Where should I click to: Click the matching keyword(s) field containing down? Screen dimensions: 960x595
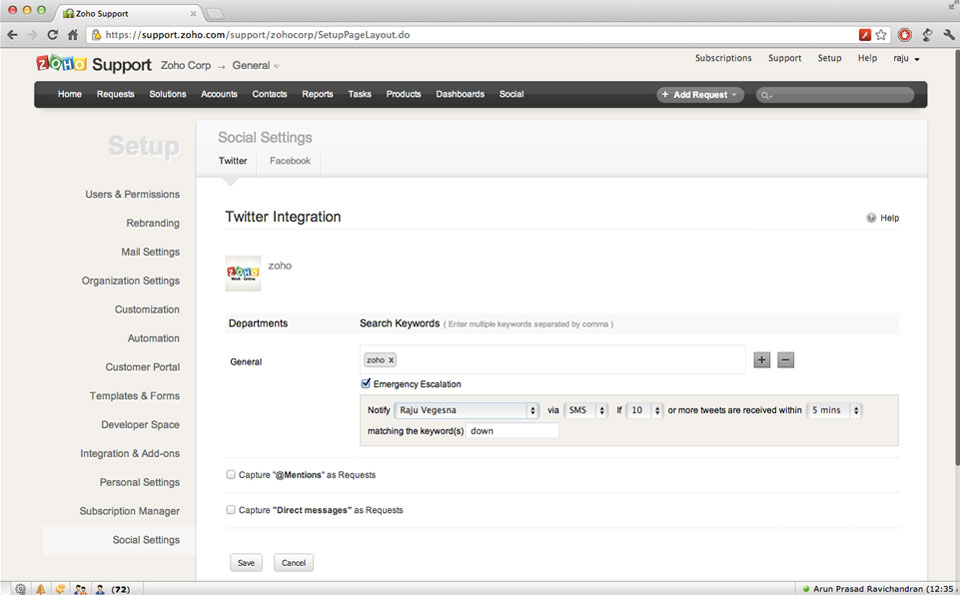[513, 431]
